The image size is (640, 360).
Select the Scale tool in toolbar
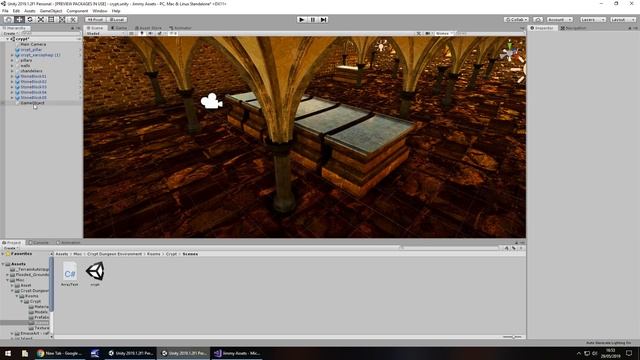(40, 20)
